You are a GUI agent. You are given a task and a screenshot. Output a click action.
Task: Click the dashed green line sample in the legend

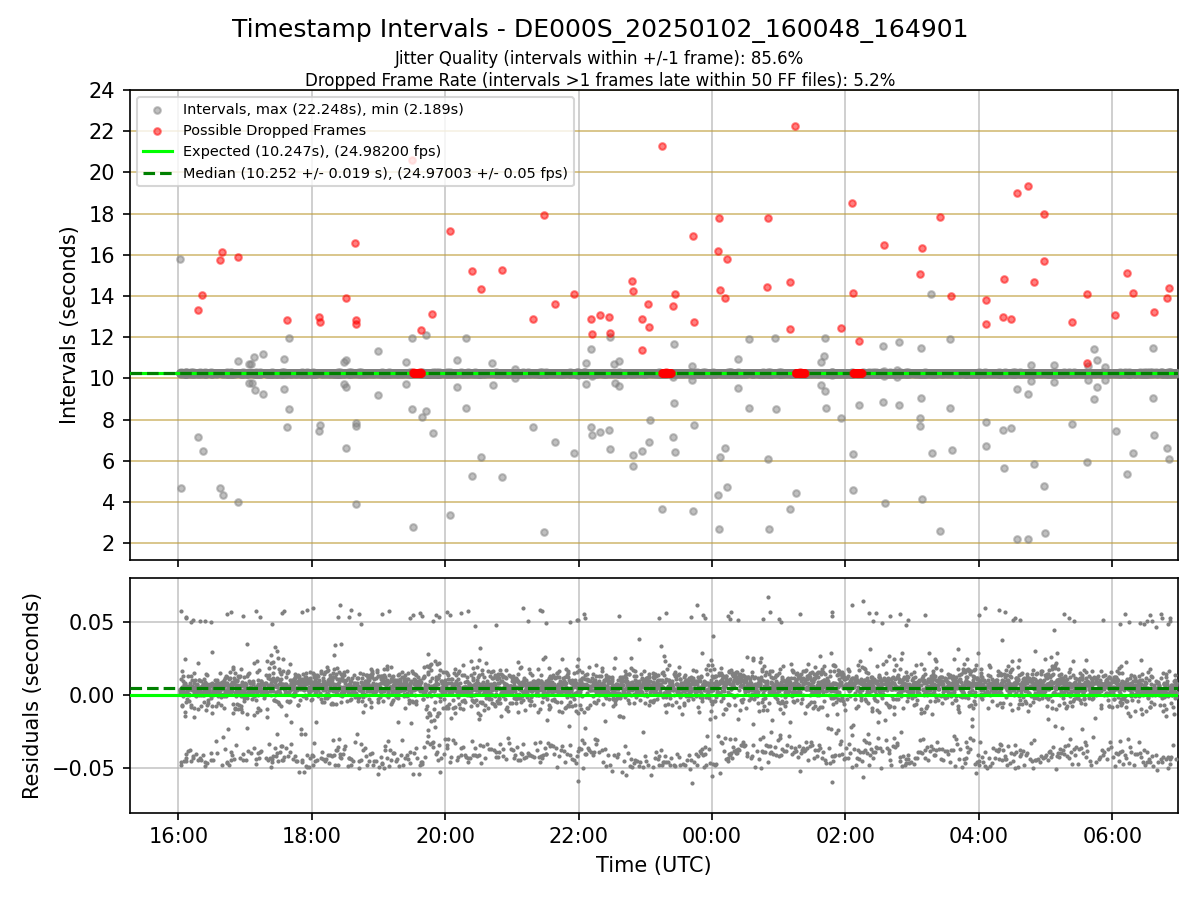click(157, 173)
